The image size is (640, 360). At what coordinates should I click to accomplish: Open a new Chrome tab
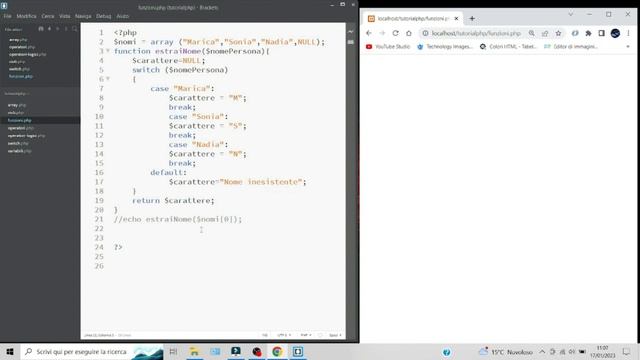472,18
